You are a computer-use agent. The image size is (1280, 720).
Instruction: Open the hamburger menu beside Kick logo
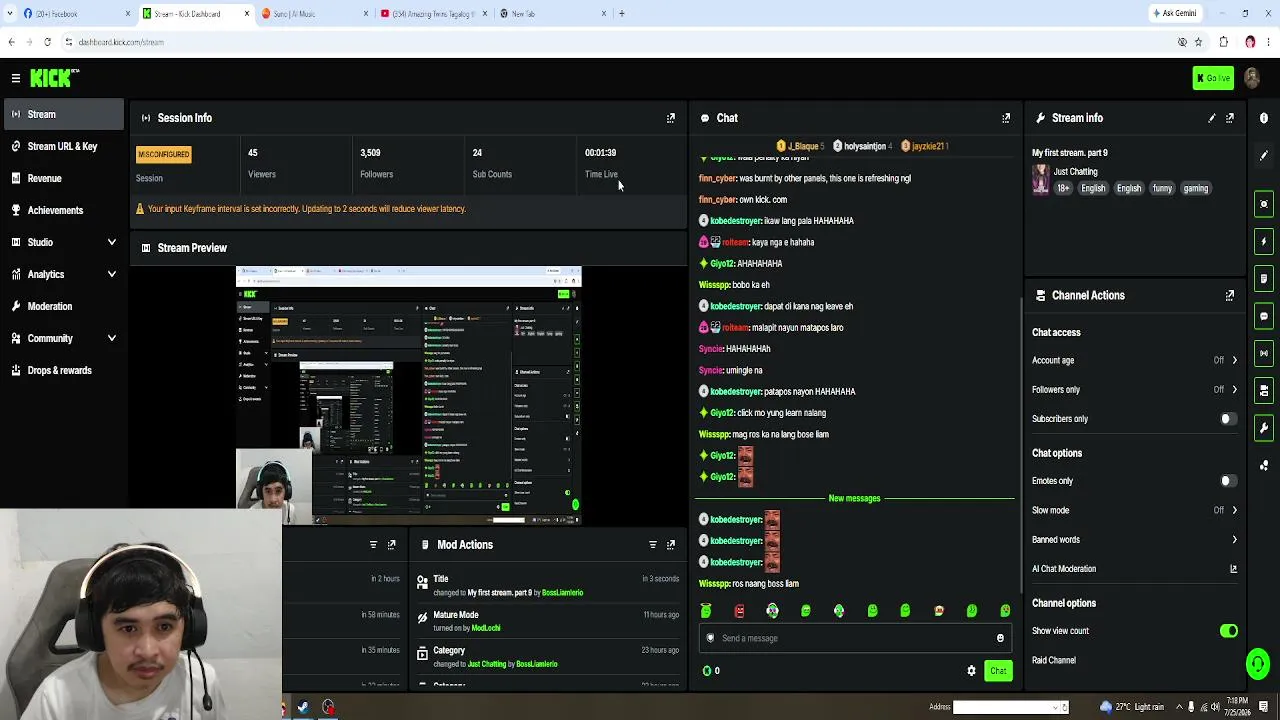16,78
